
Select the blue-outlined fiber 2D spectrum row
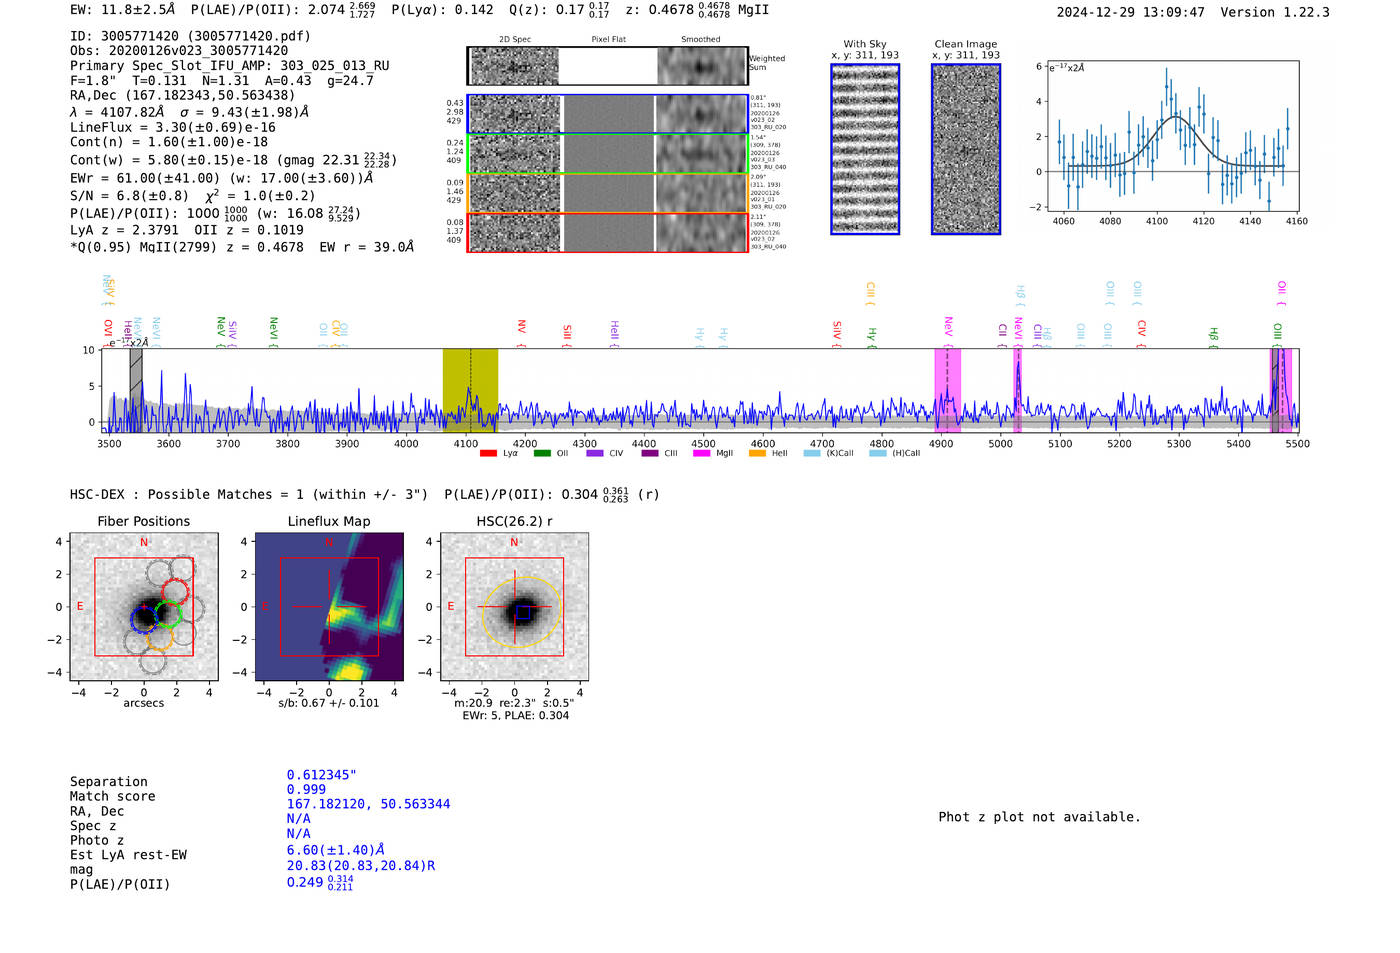tap(608, 114)
